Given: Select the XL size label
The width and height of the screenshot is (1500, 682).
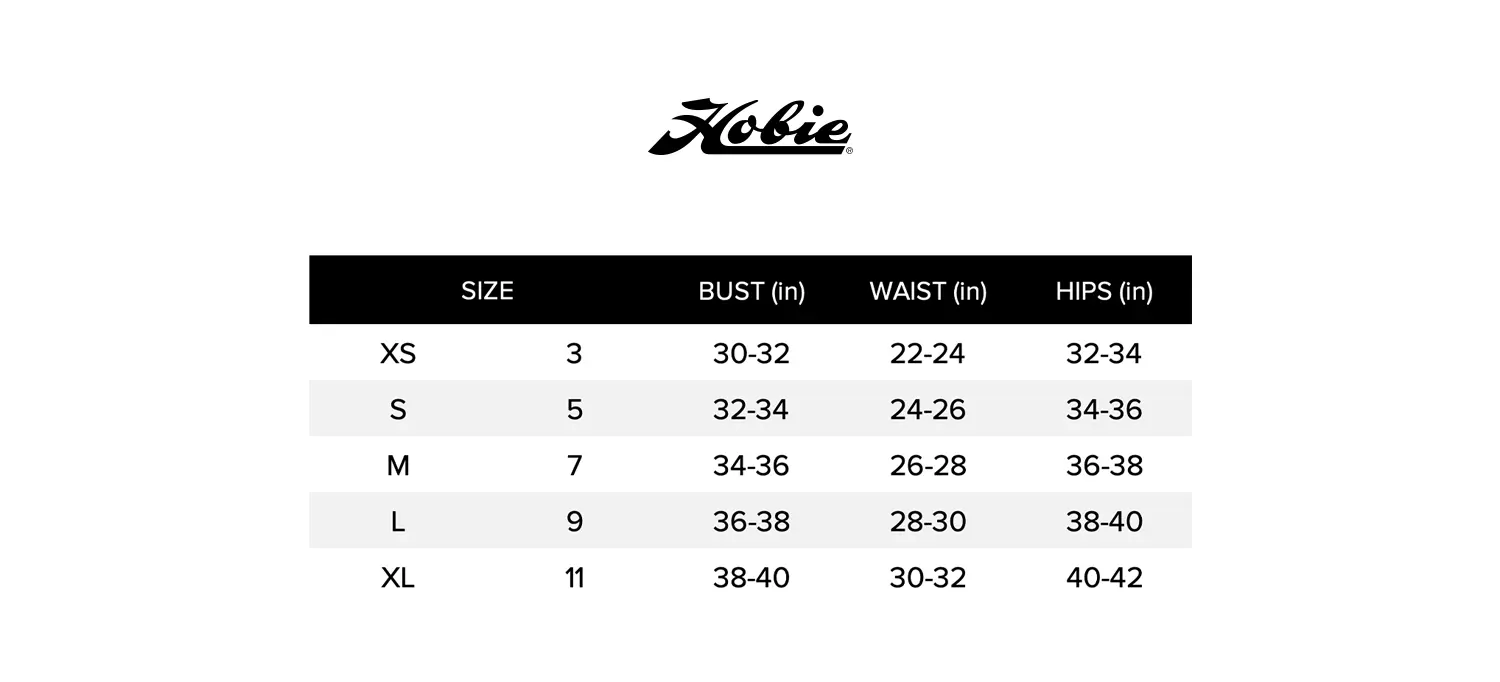Looking at the screenshot, I should [x=398, y=578].
